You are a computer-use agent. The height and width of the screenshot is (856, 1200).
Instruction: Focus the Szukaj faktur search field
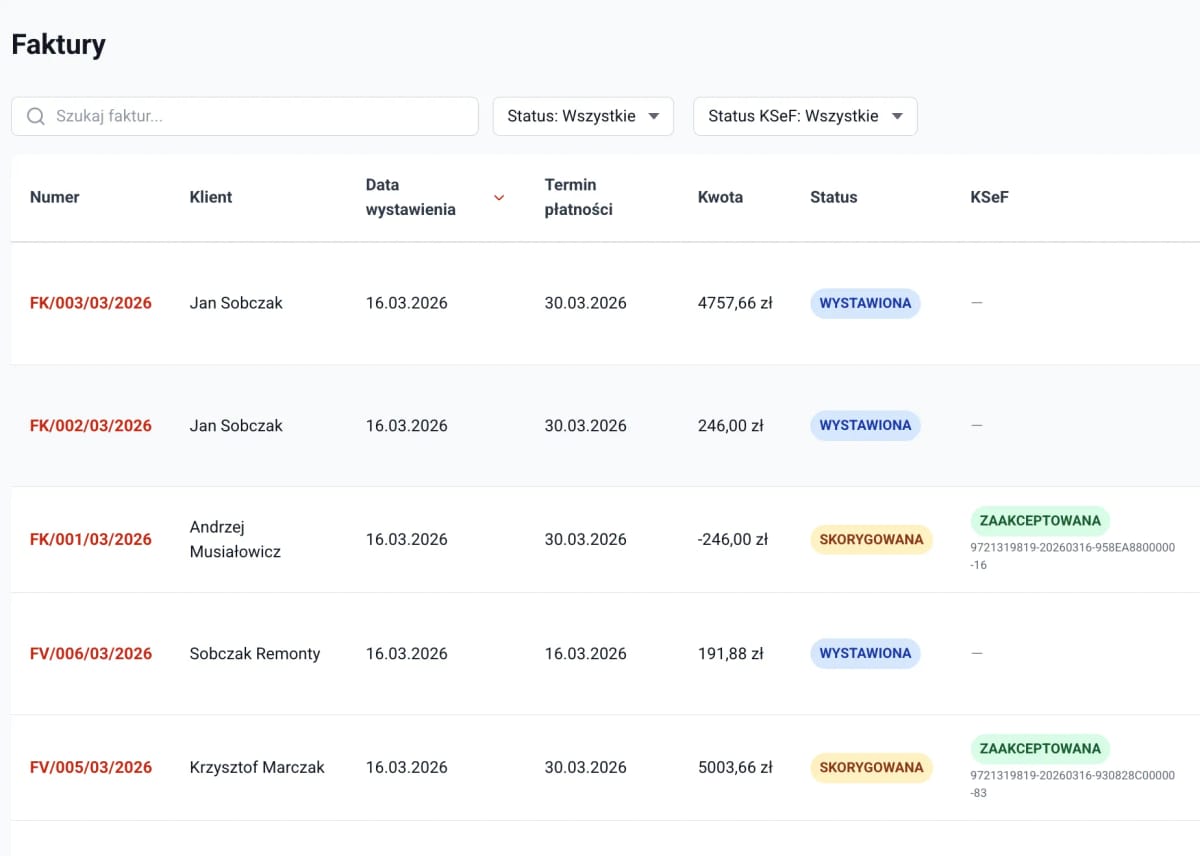[245, 116]
